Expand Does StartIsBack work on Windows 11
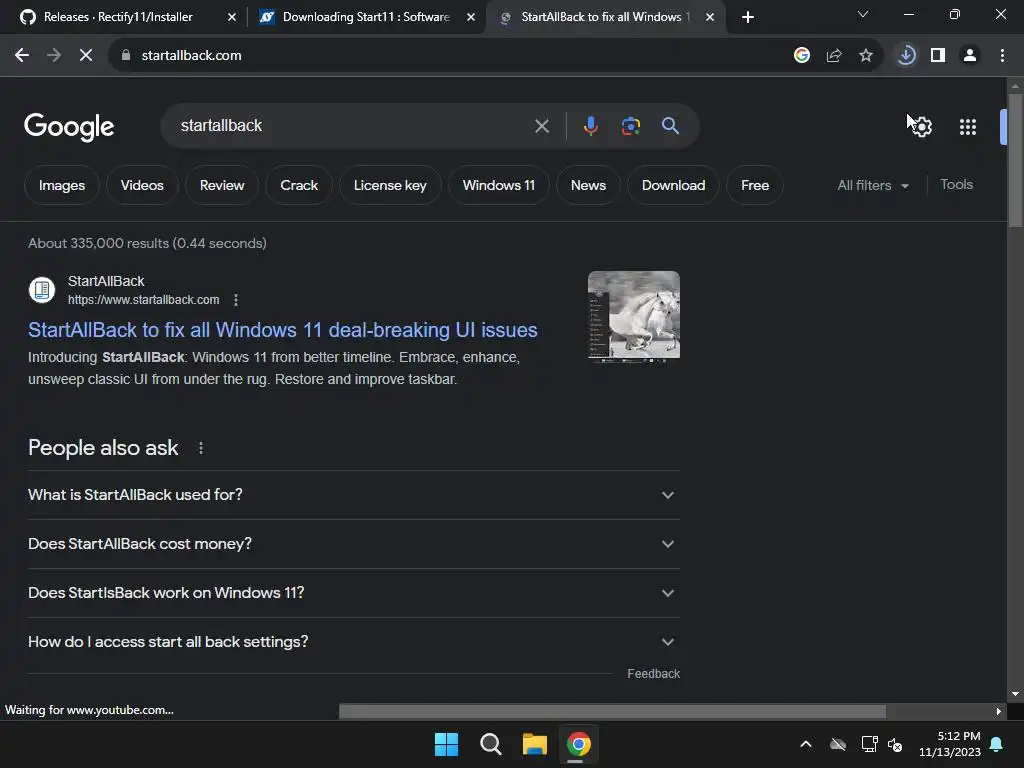The width and height of the screenshot is (1024, 768). point(354,593)
